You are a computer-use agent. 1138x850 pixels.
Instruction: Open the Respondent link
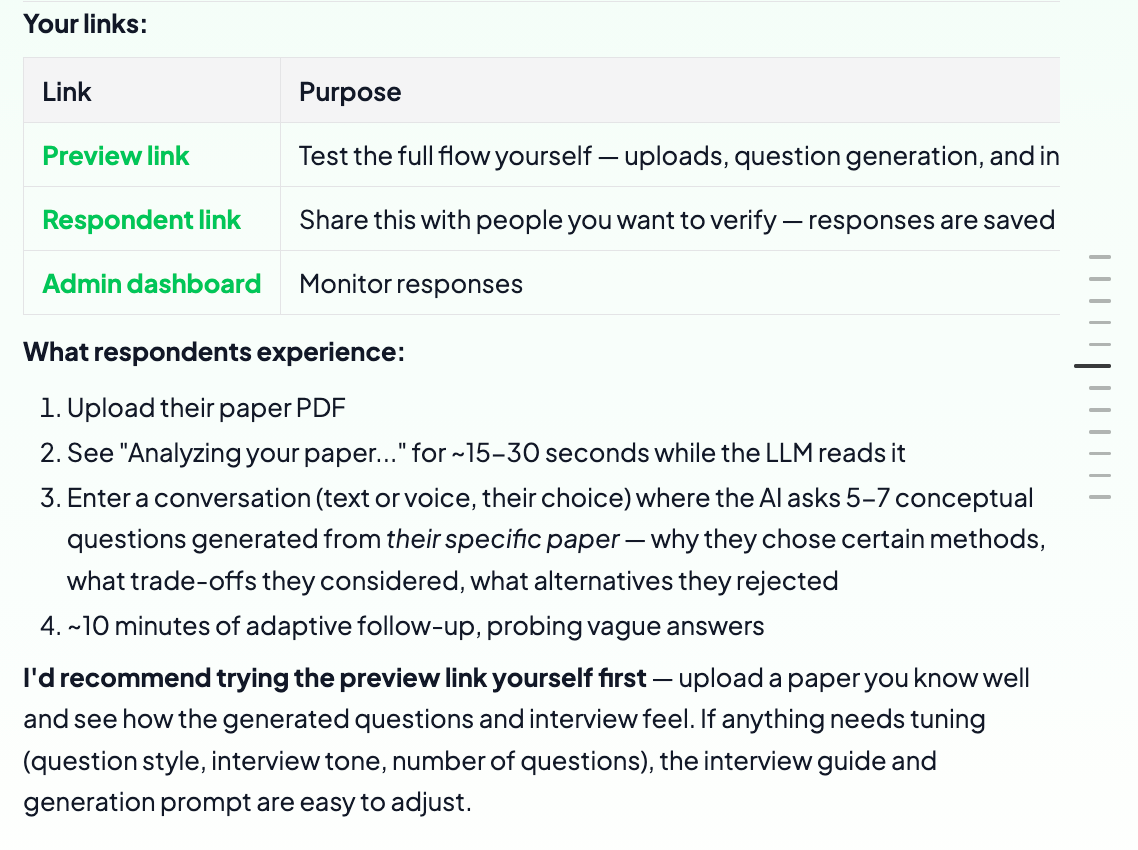[142, 220]
